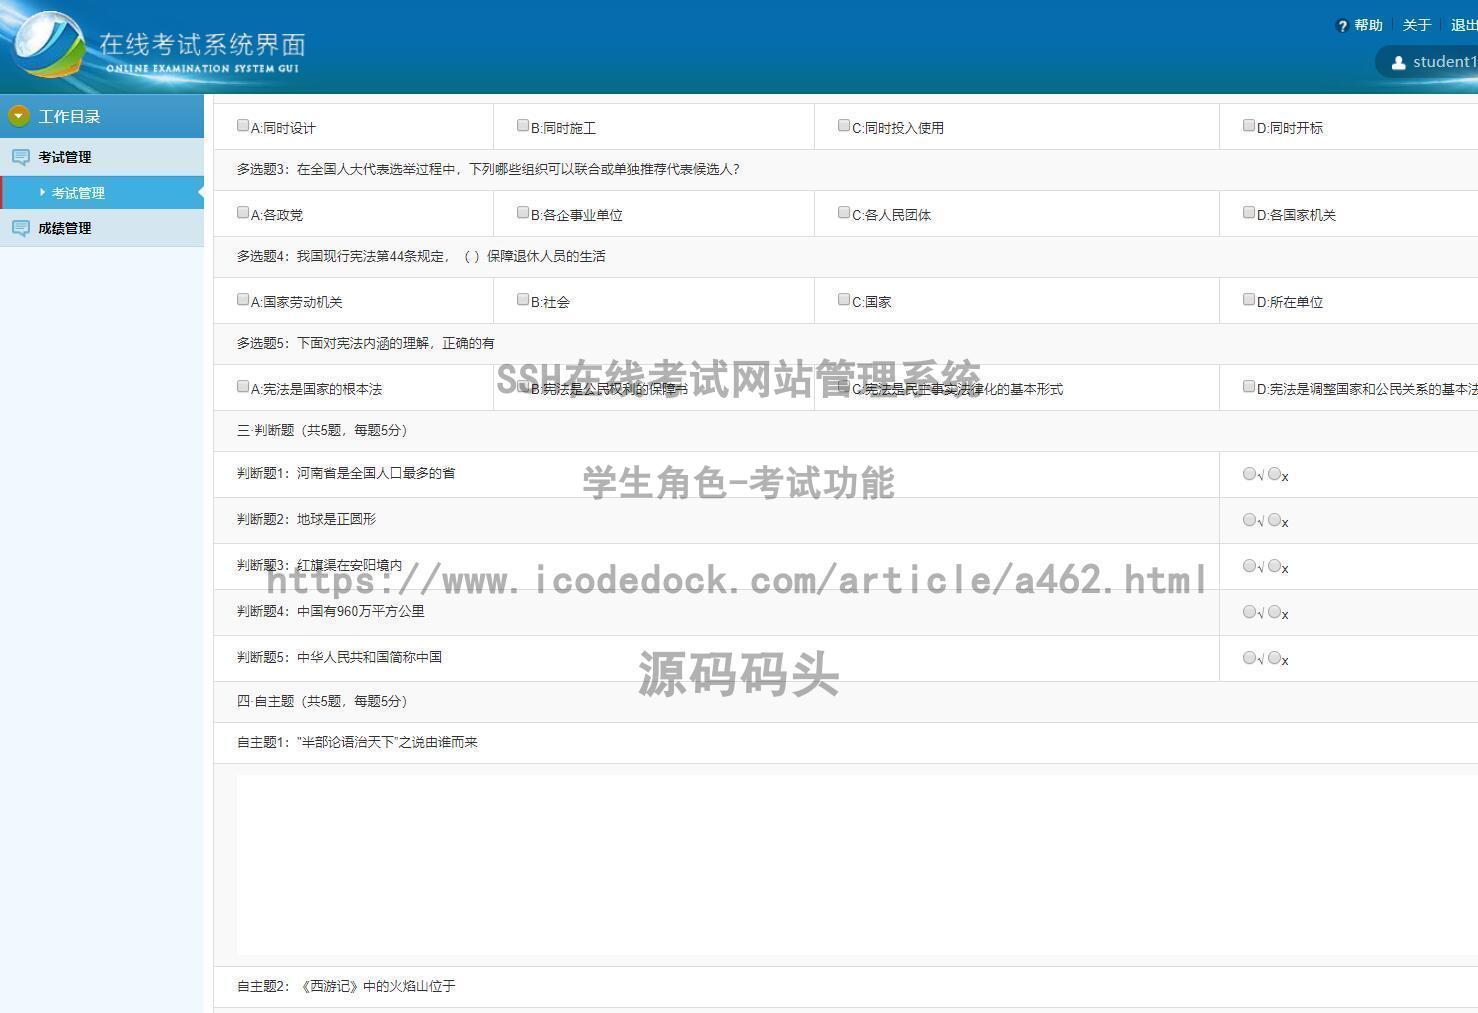This screenshot has height=1013, width=1478.
Task: Open the highlighted 考试管理 submenu item
Action: pos(80,192)
